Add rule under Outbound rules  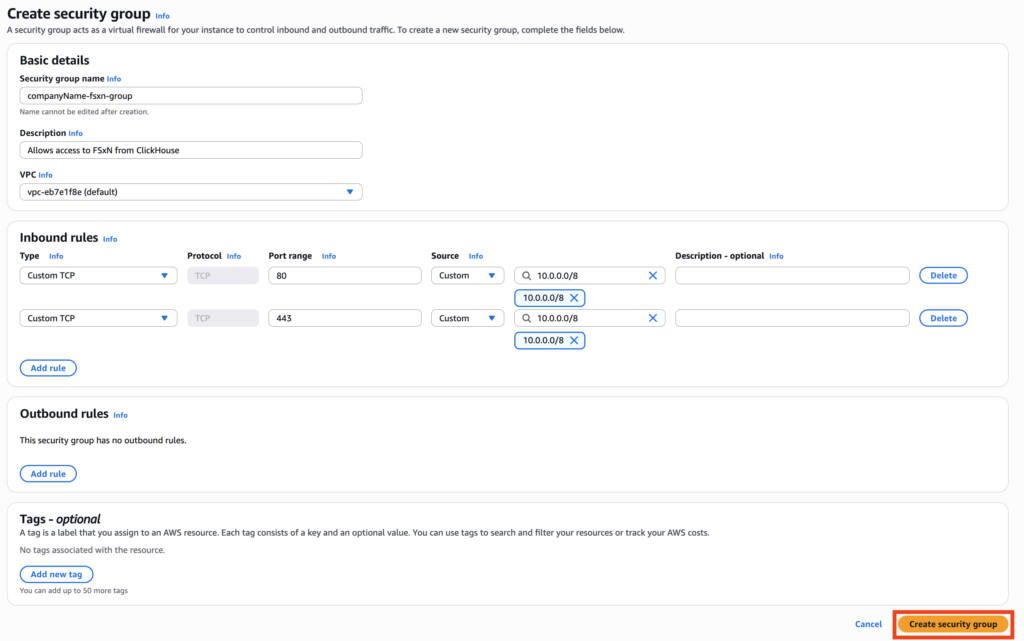pyautogui.click(x=48, y=474)
